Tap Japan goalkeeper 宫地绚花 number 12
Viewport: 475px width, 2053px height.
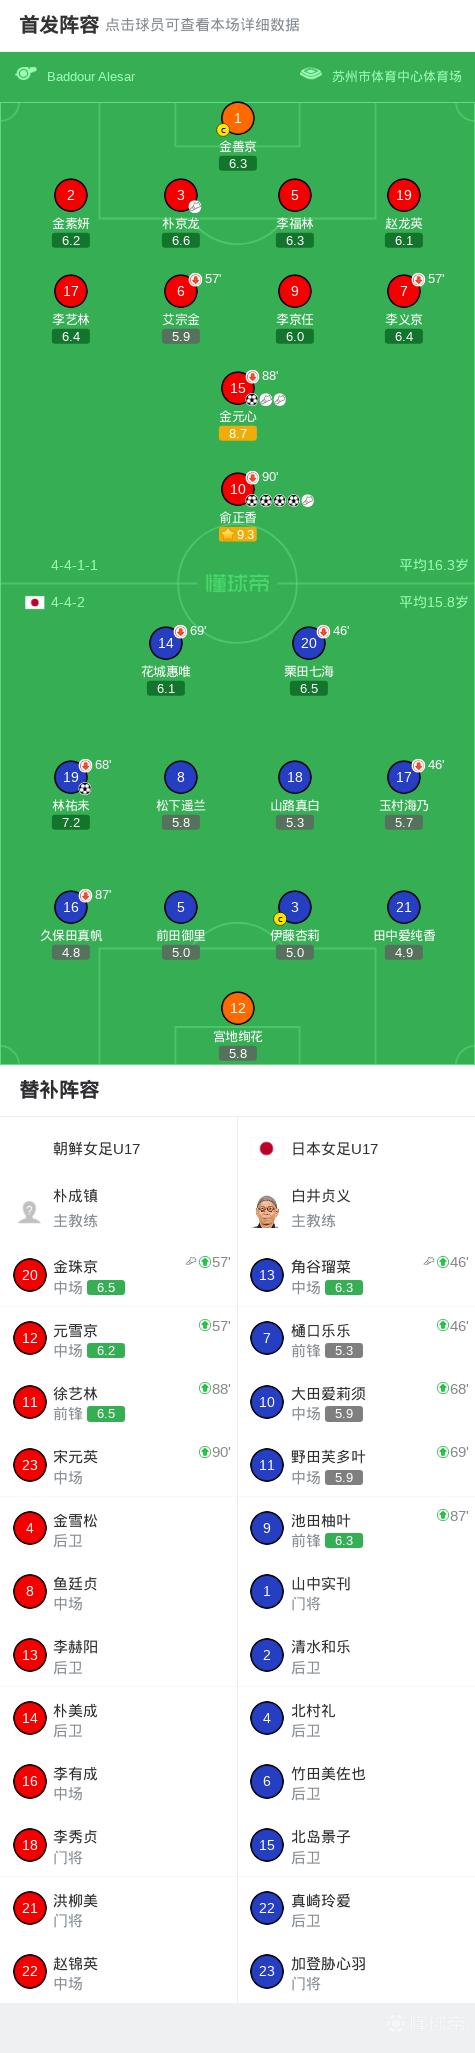coord(237,1008)
